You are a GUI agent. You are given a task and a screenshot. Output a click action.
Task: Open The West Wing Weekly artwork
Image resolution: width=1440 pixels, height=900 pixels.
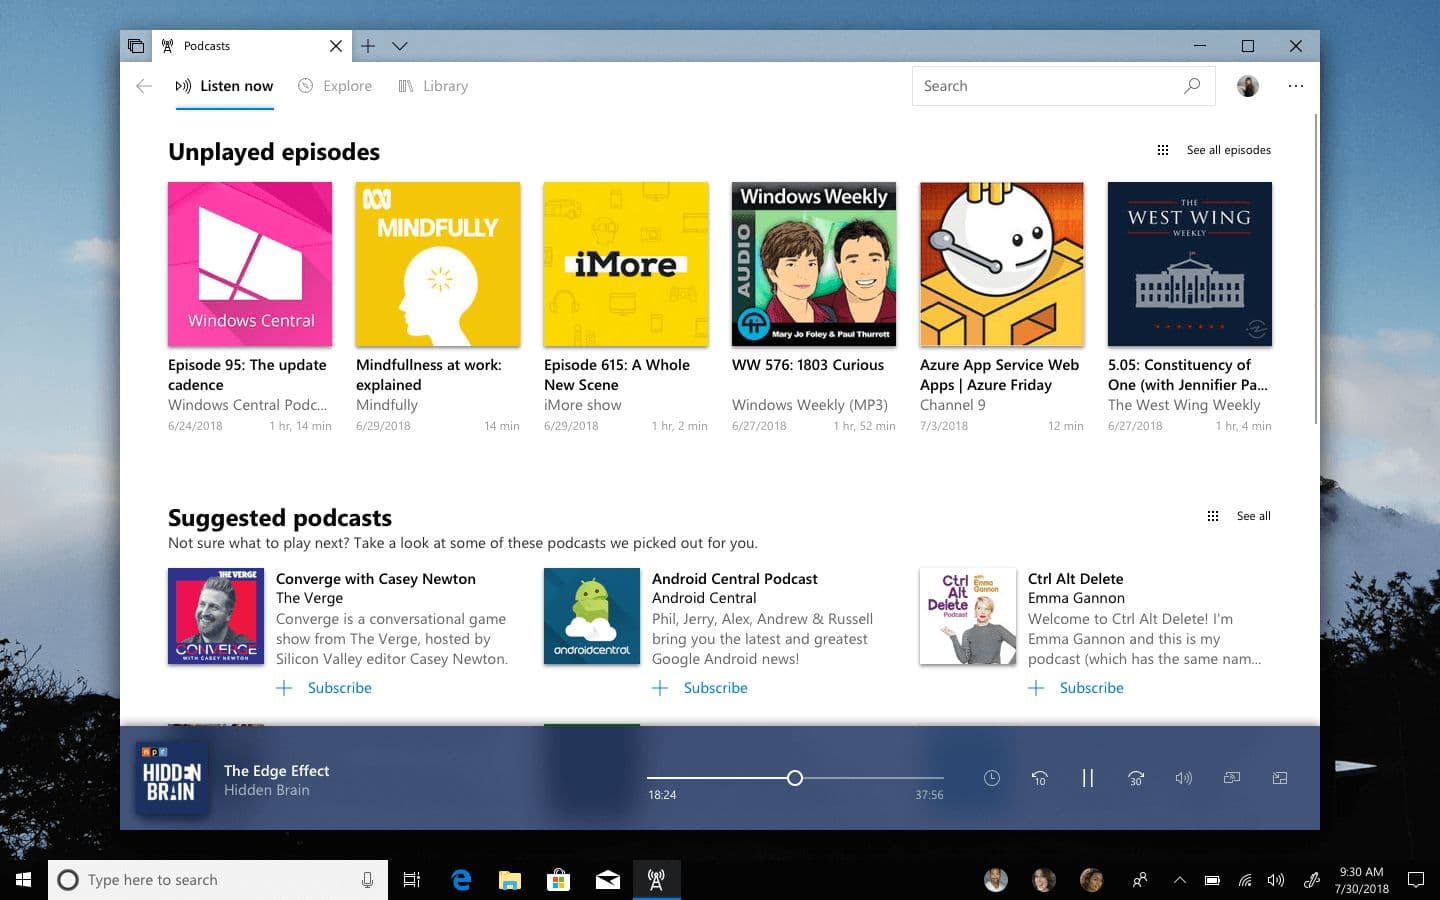click(x=1190, y=264)
